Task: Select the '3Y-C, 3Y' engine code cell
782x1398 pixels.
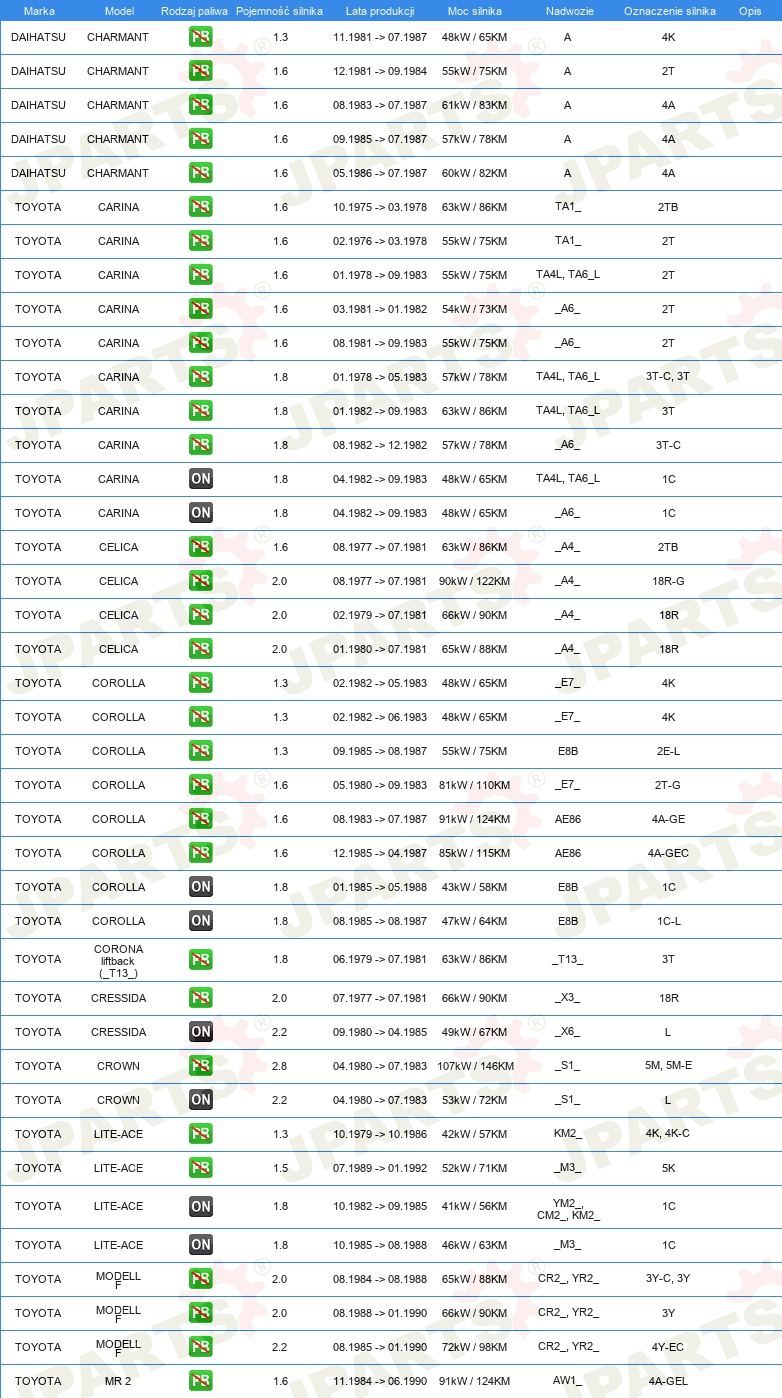Action: (668, 1279)
